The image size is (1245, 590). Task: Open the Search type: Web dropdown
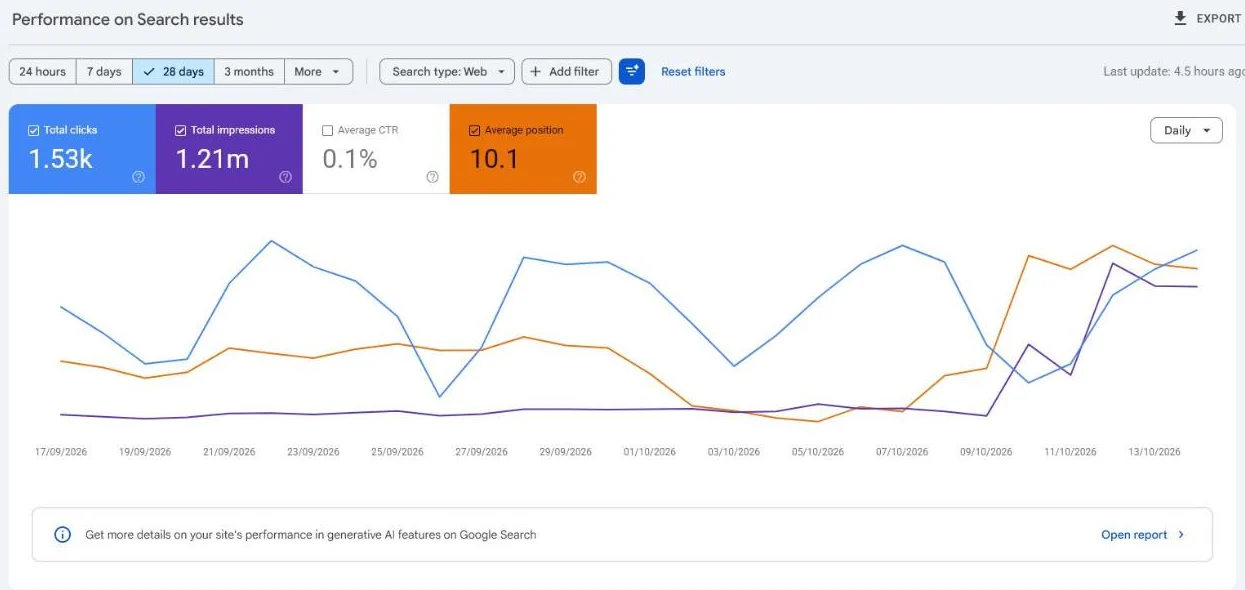tap(447, 71)
